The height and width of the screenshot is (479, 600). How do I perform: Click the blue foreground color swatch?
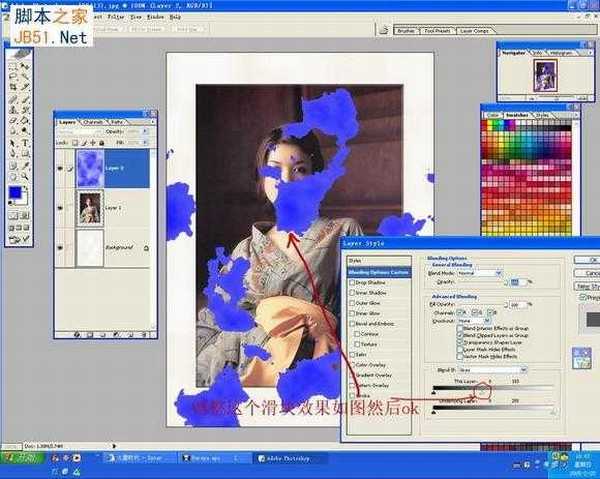click(14, 191)
